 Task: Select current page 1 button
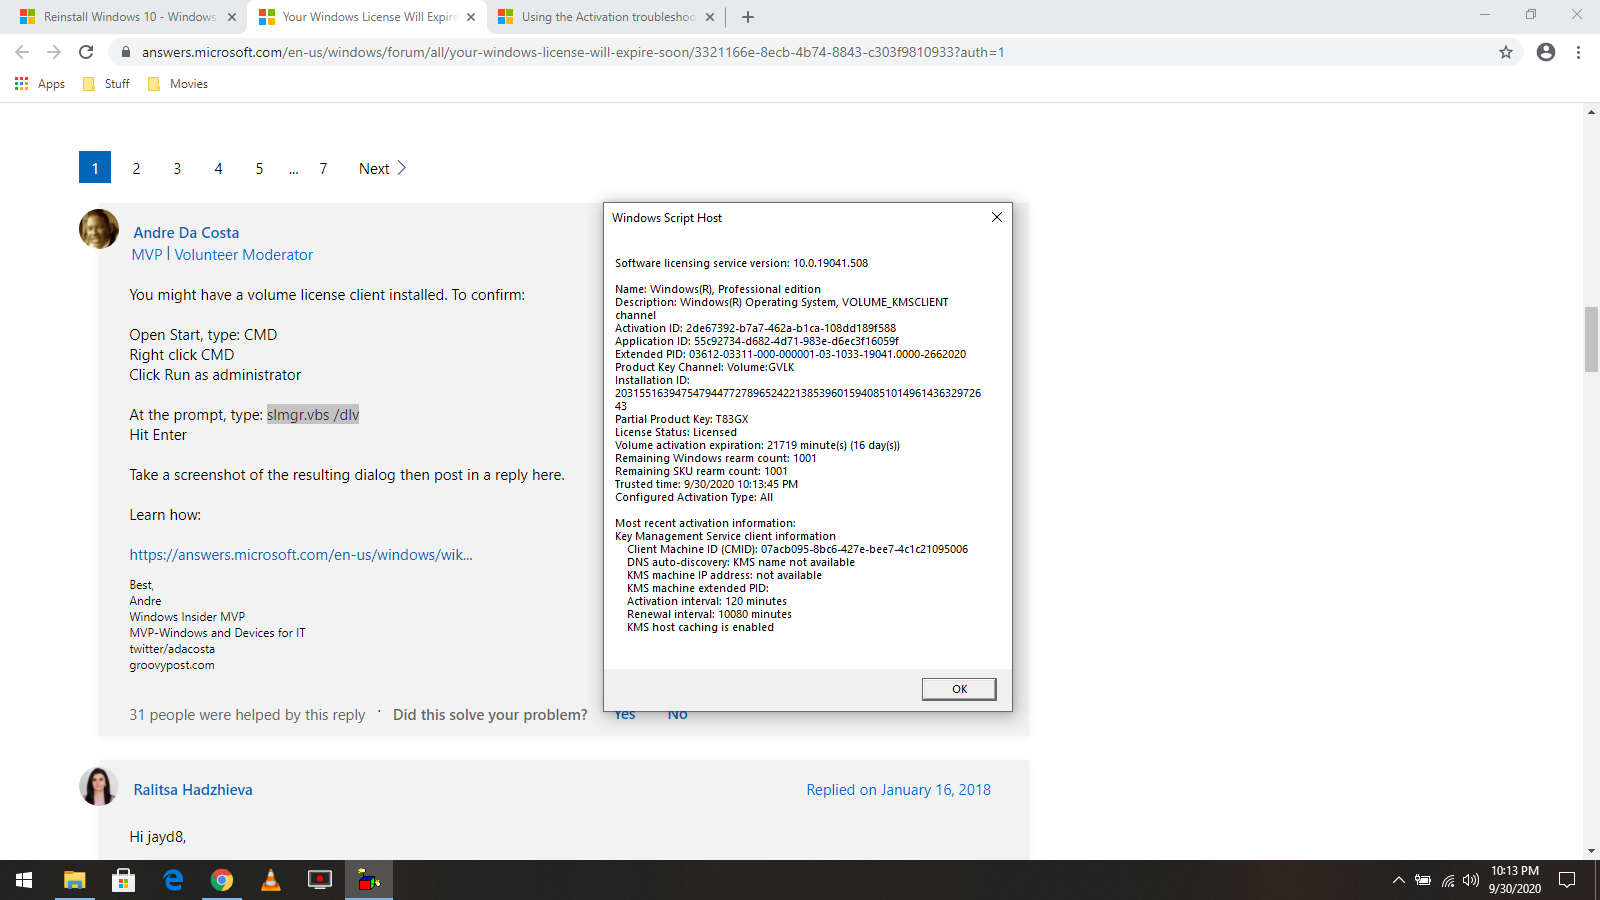95,167
